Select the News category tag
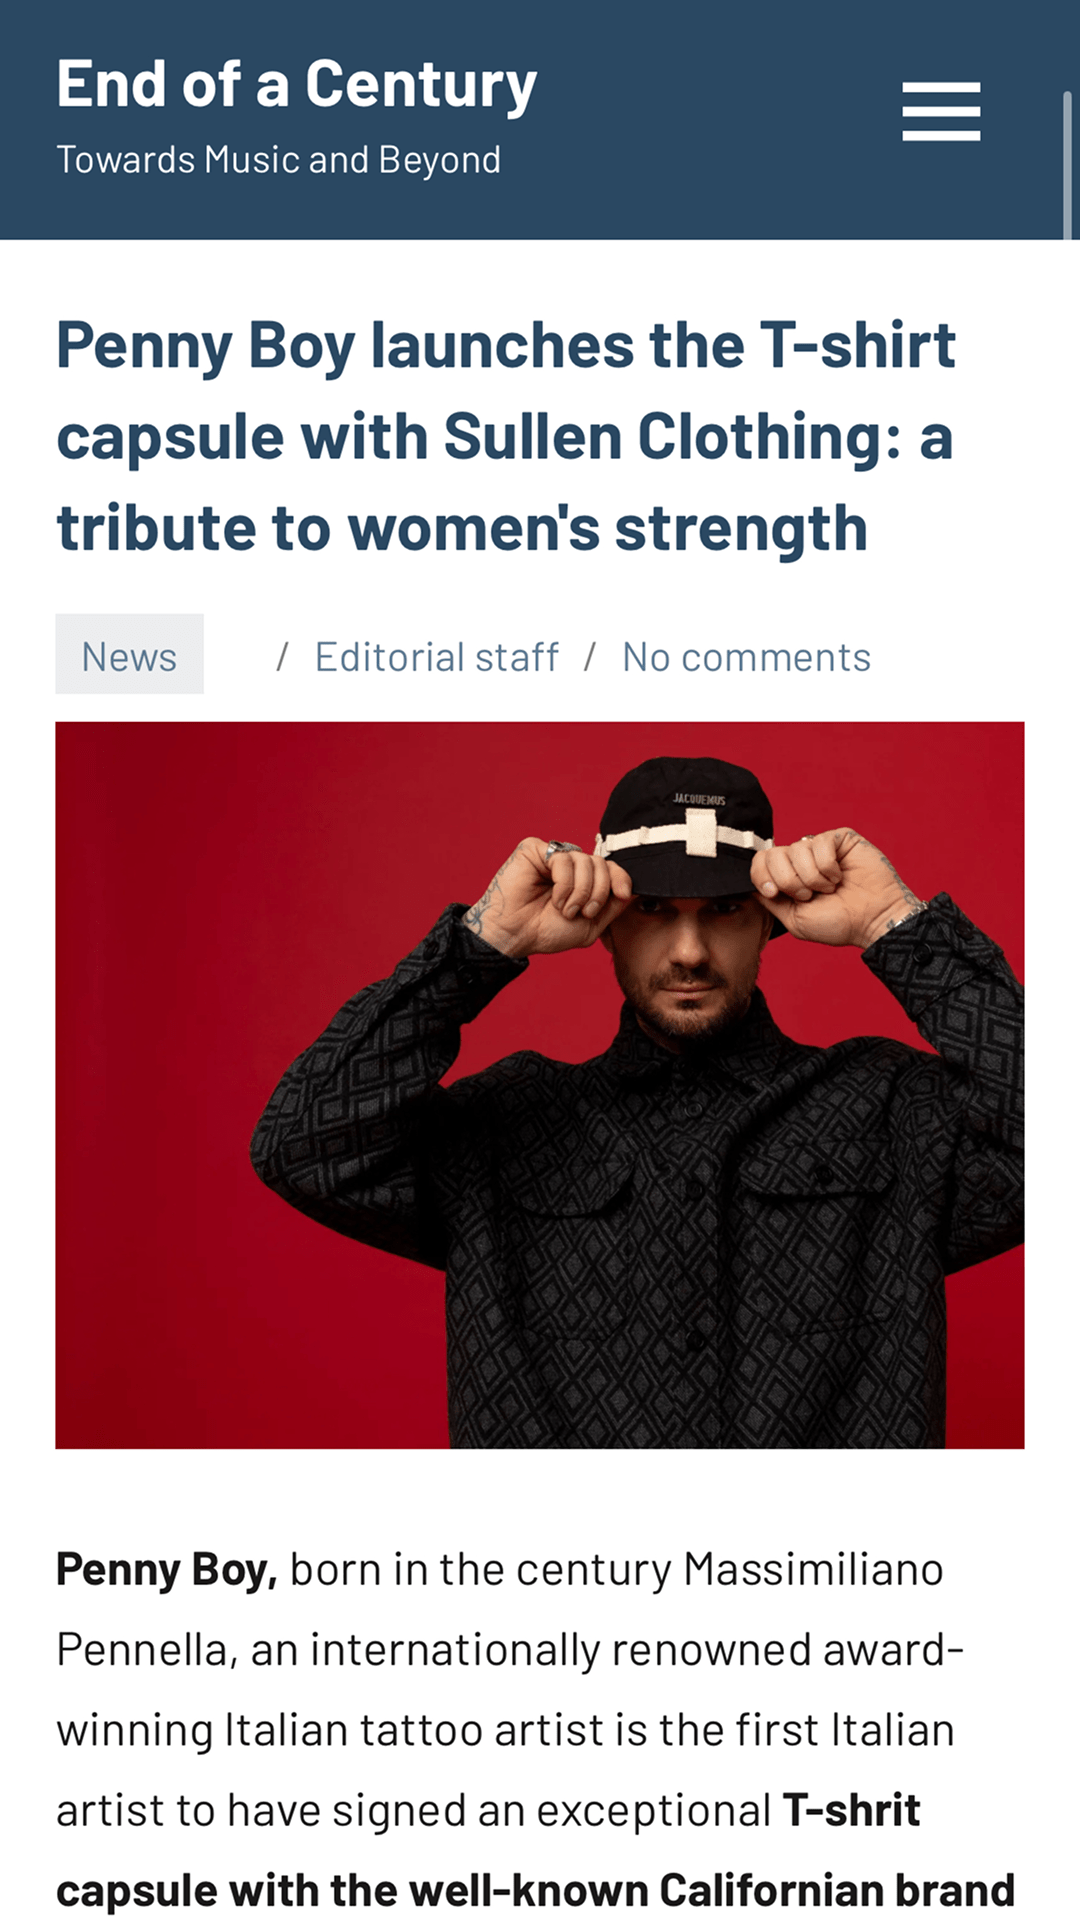Viewport: 1080px width, 1920px height. tap(129, 654)
